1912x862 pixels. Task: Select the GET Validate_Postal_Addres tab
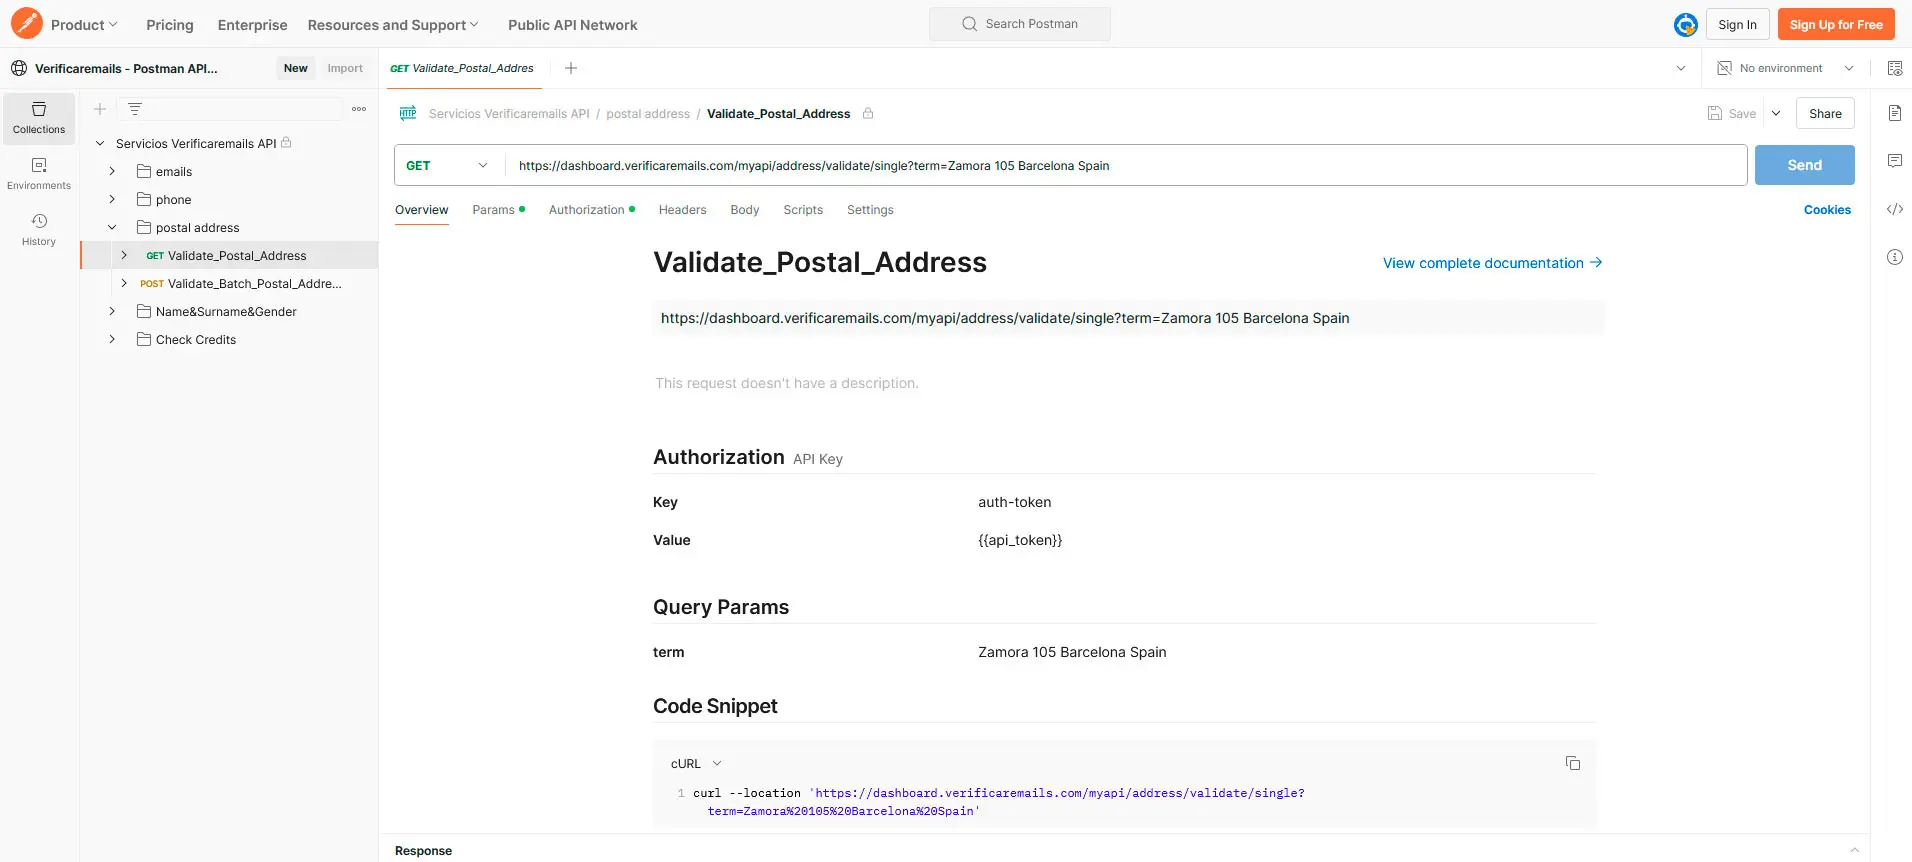[462, 68]
